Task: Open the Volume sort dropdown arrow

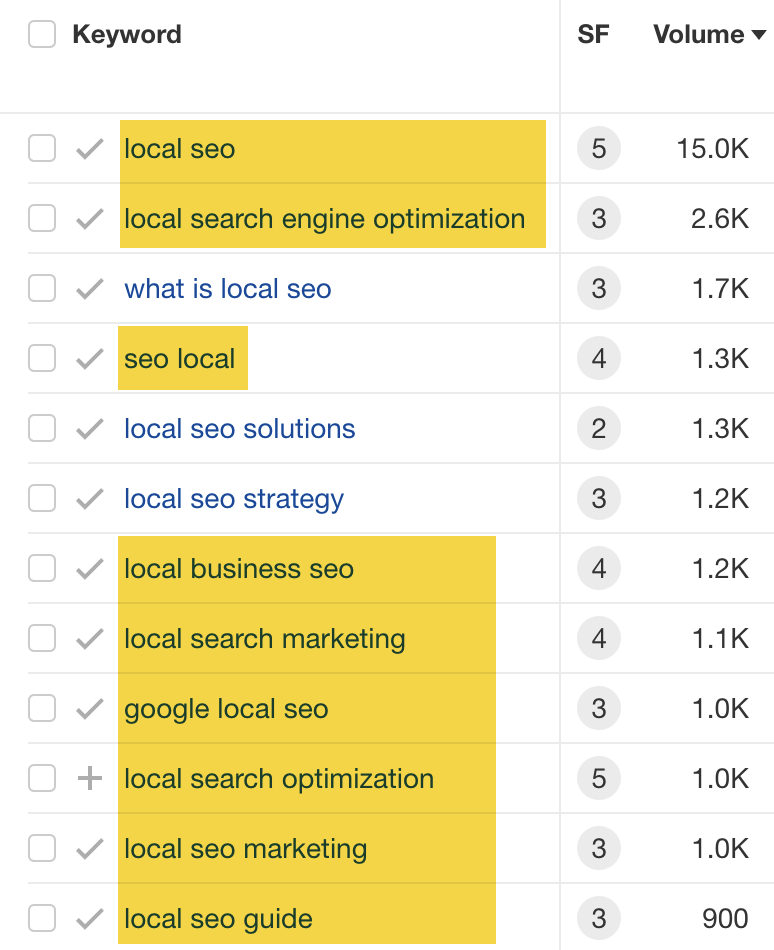Action: click(x=758, y=35)
